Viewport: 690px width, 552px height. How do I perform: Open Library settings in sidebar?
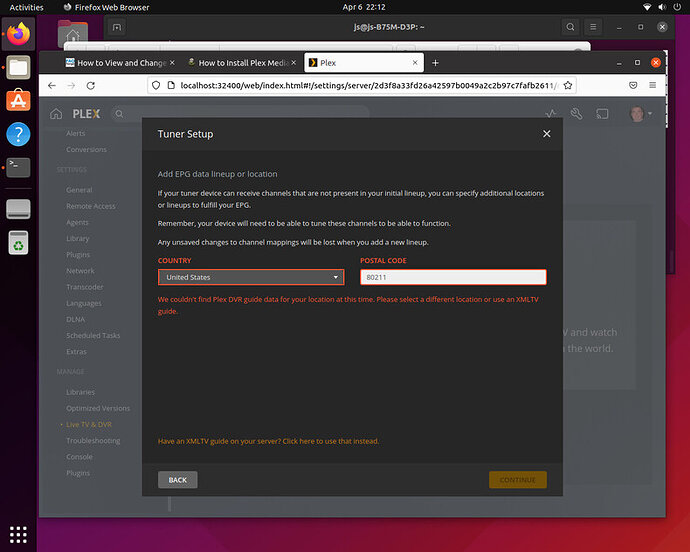click(x=77, y=239)
